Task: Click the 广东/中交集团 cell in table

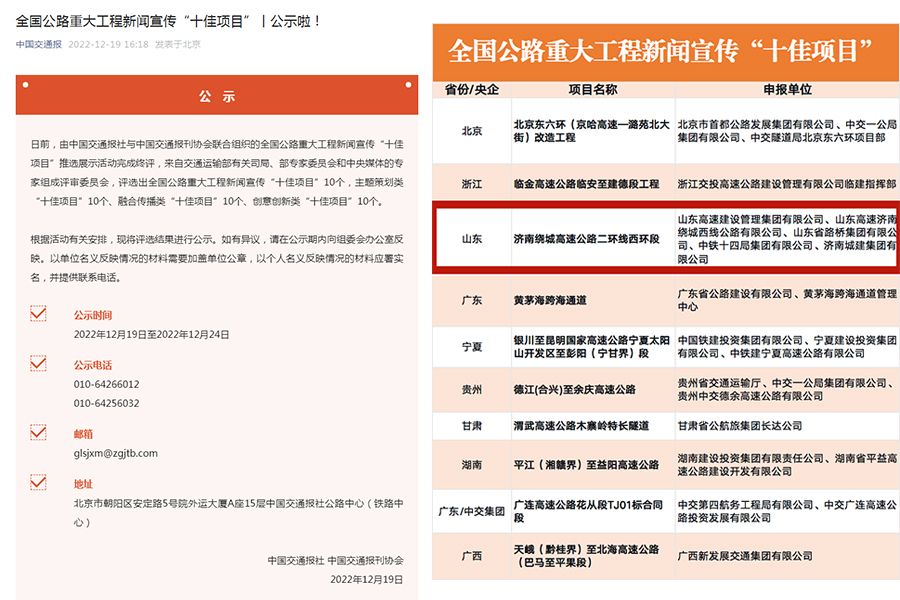Action: 471,512
